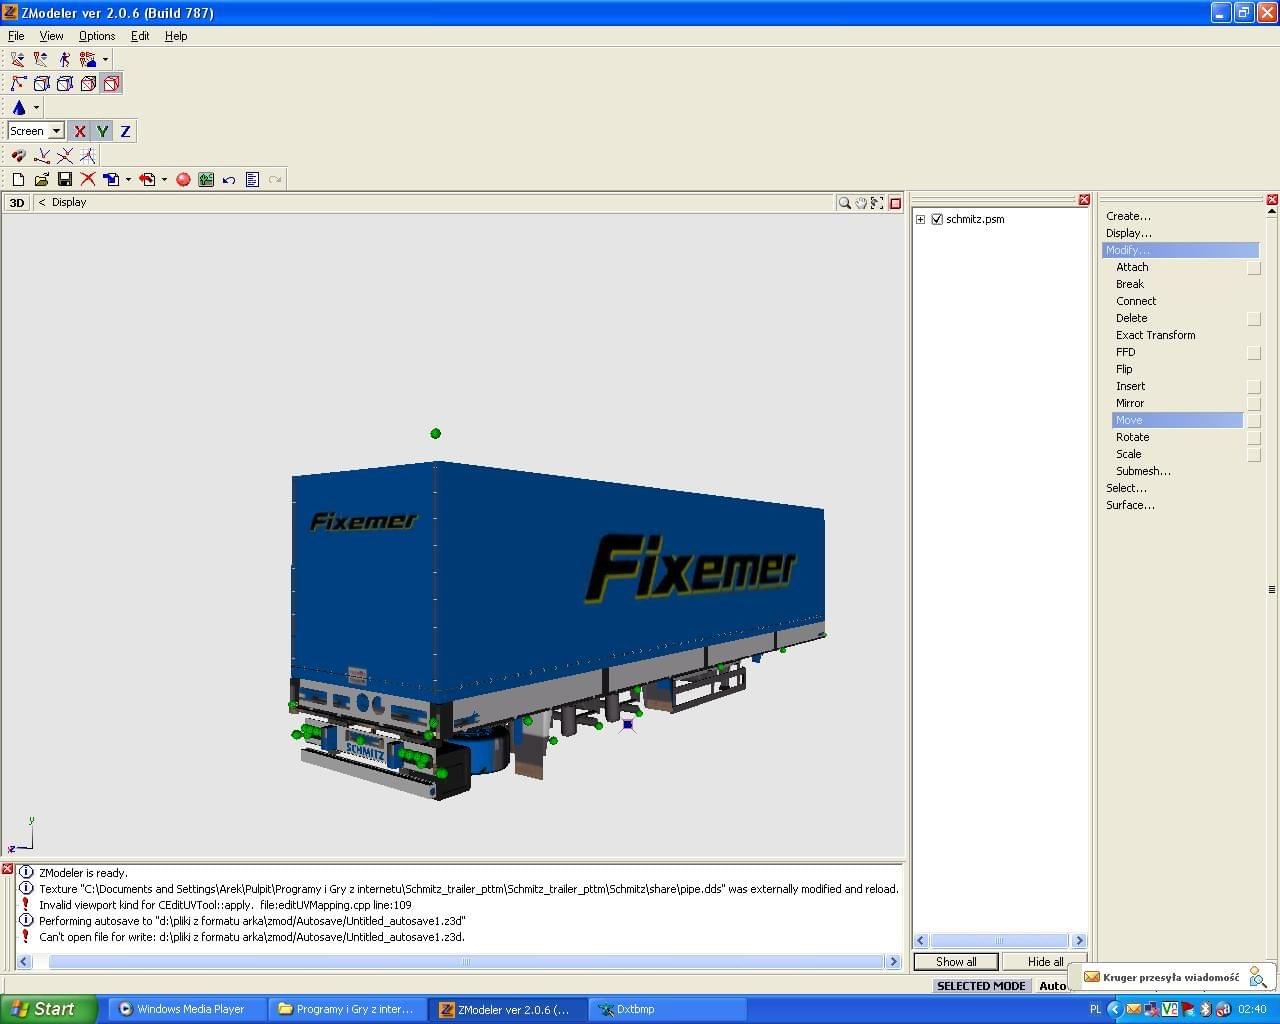Click the snap-to-vertex lines icon
The width and height of the screenshot is (1280, 1024).
(x=42, y=156)
